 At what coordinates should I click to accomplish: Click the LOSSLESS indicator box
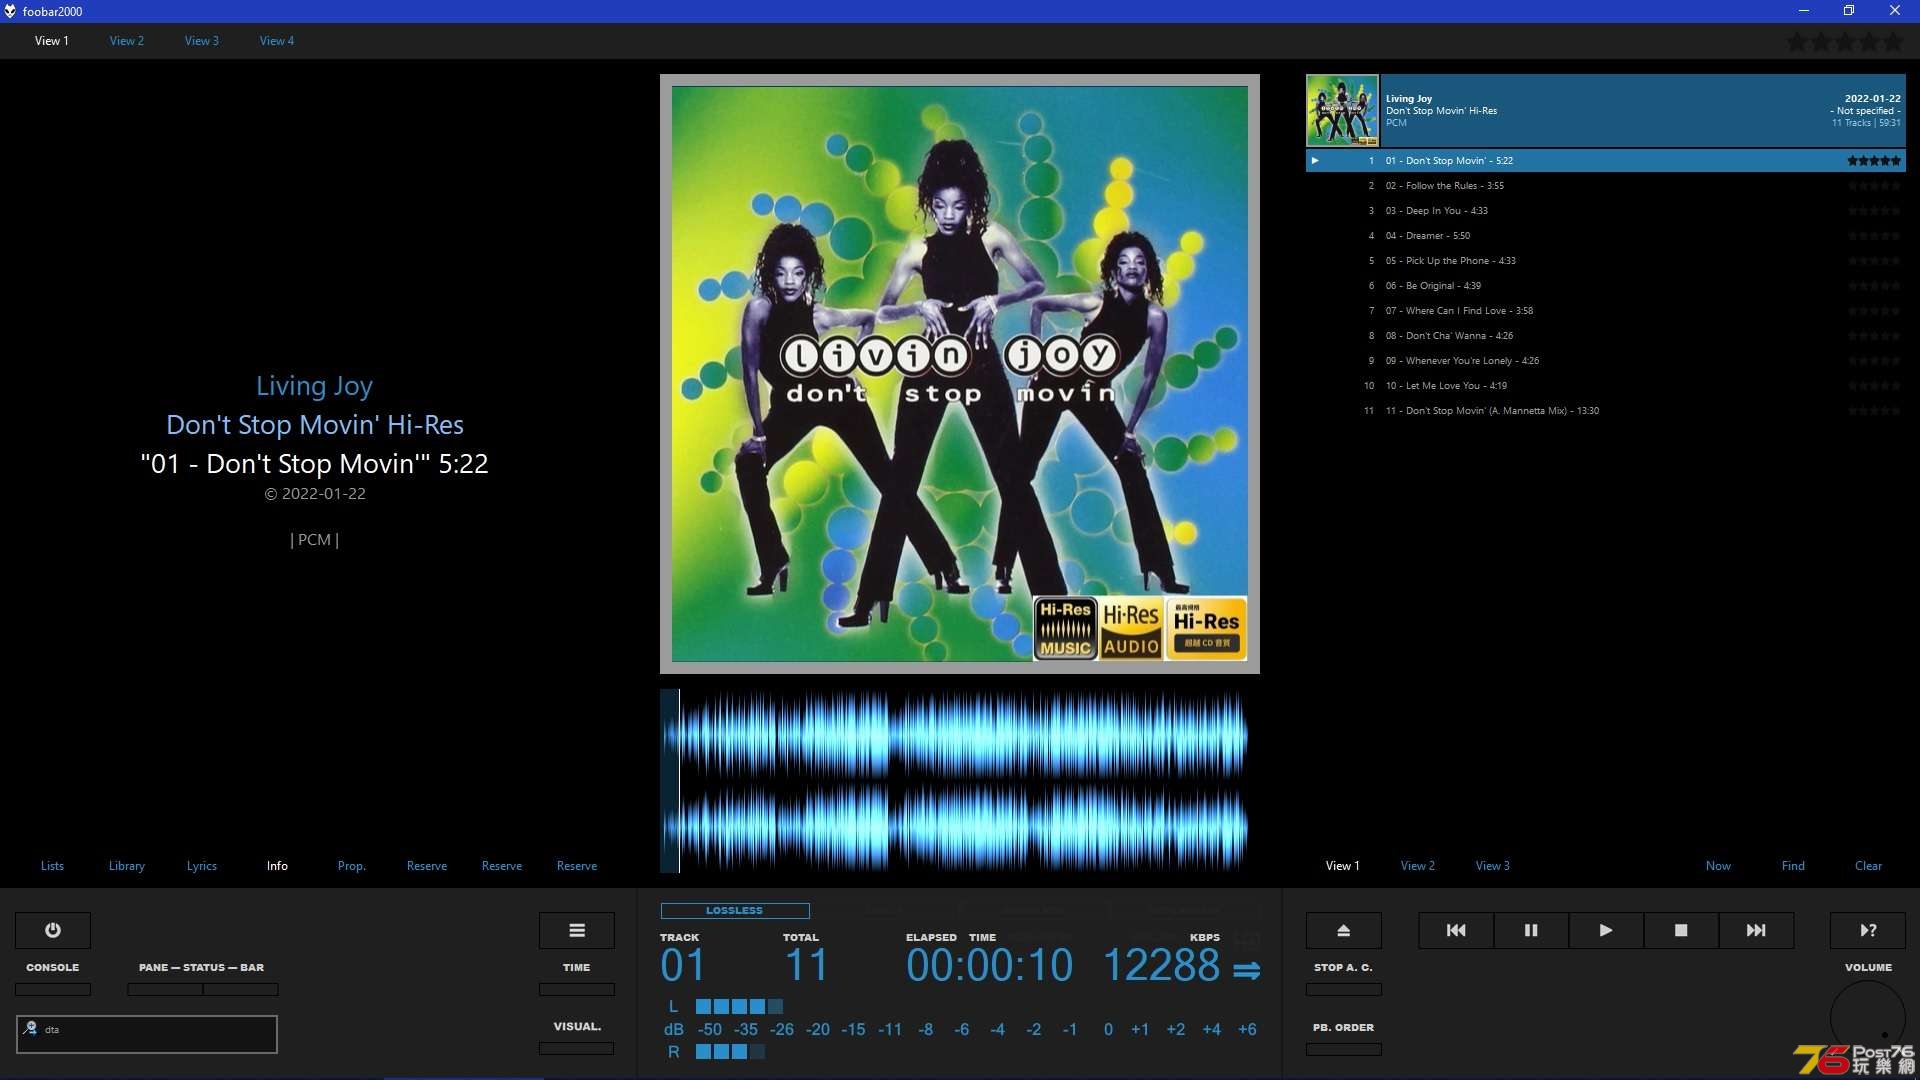[x=735, y=911]
